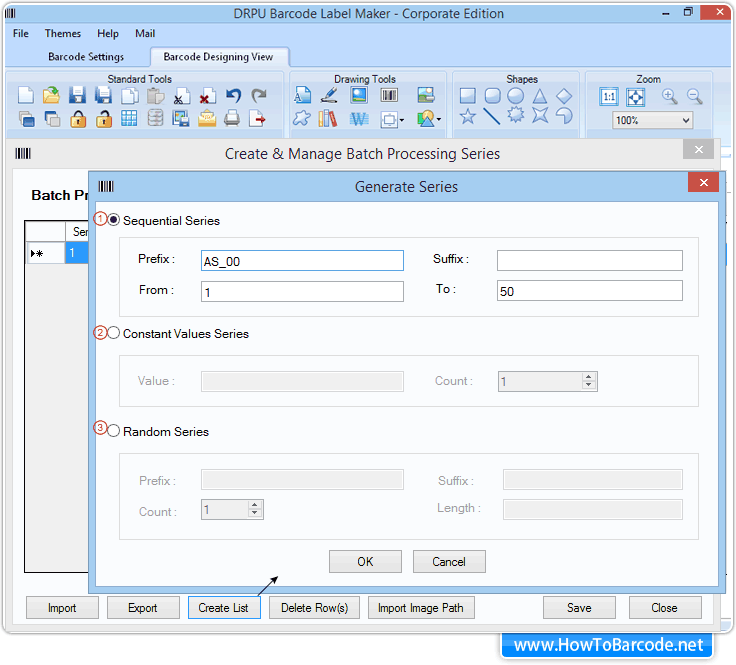Select the Barcode drawing tool icon
Viewport: 736px width, 665px height.
(389, 95)
